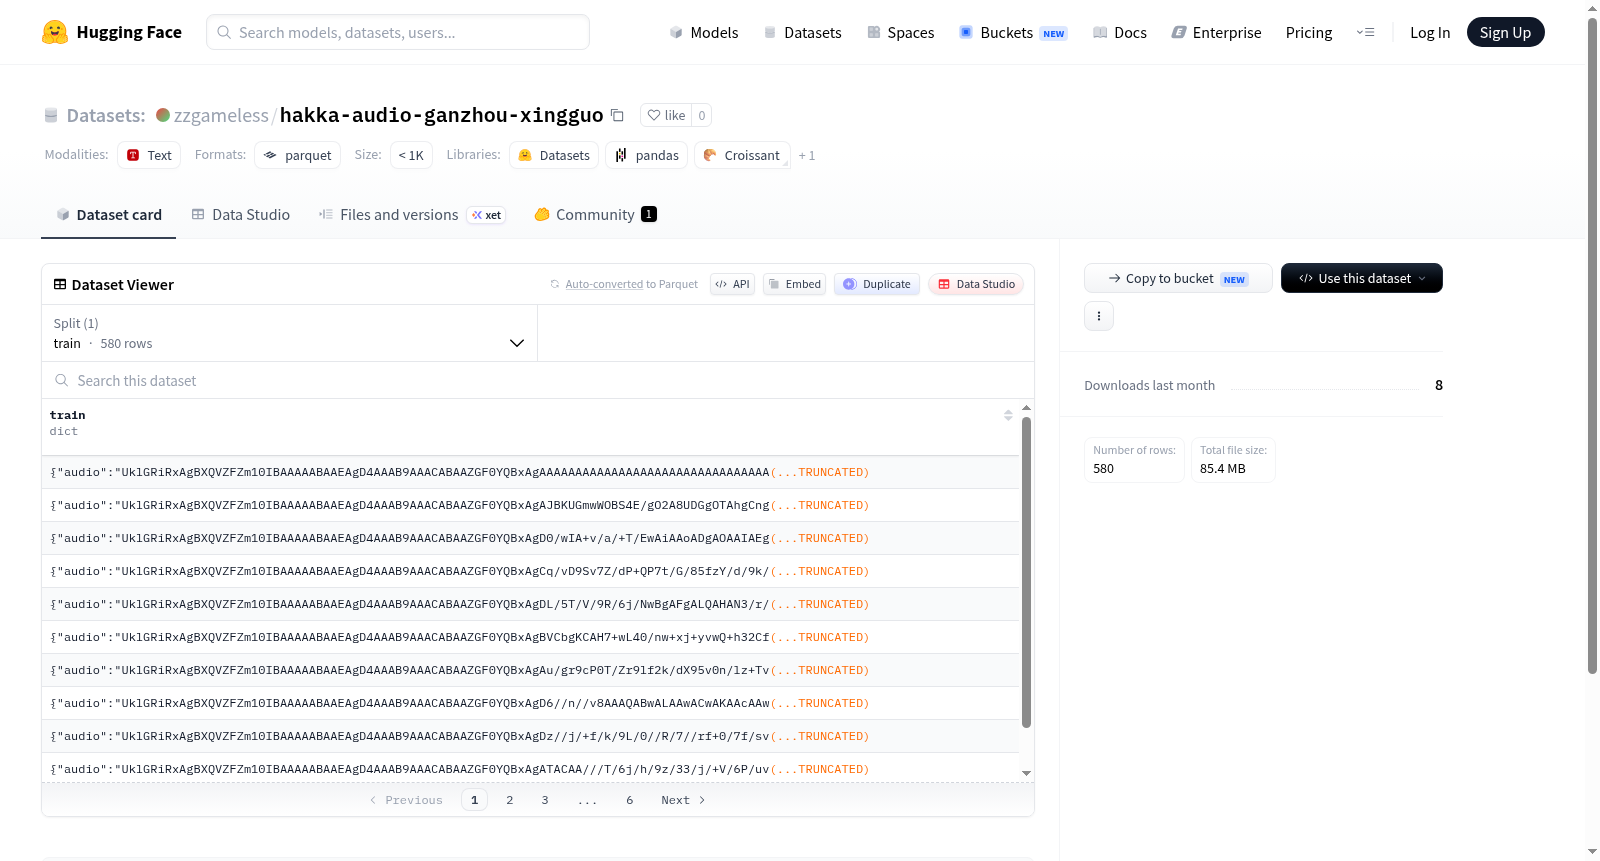Open the red Data Studio button
The width and height of the screenshot is (1600, 861).
pyautogui.click(x=976, y=284)
